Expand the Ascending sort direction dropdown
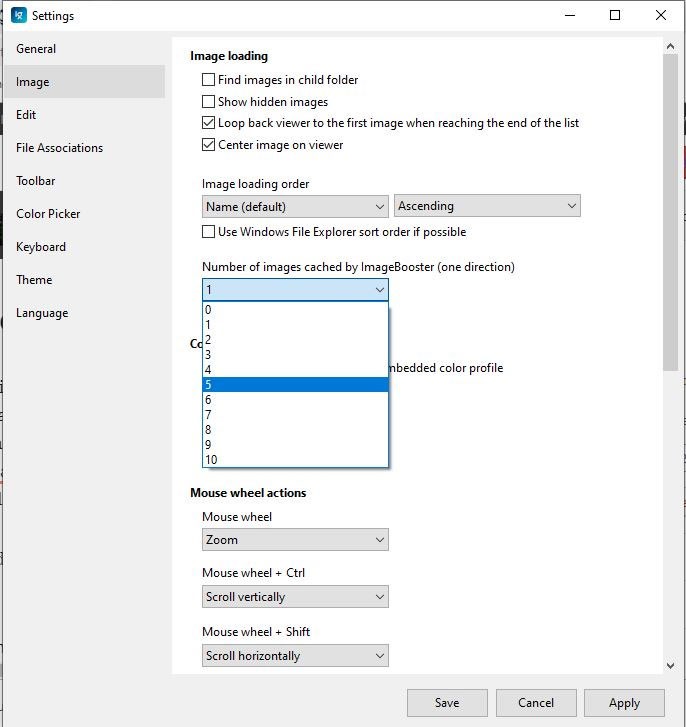Image resolution: width=686 pixels, height=727 pixels. tap(487, 206)
